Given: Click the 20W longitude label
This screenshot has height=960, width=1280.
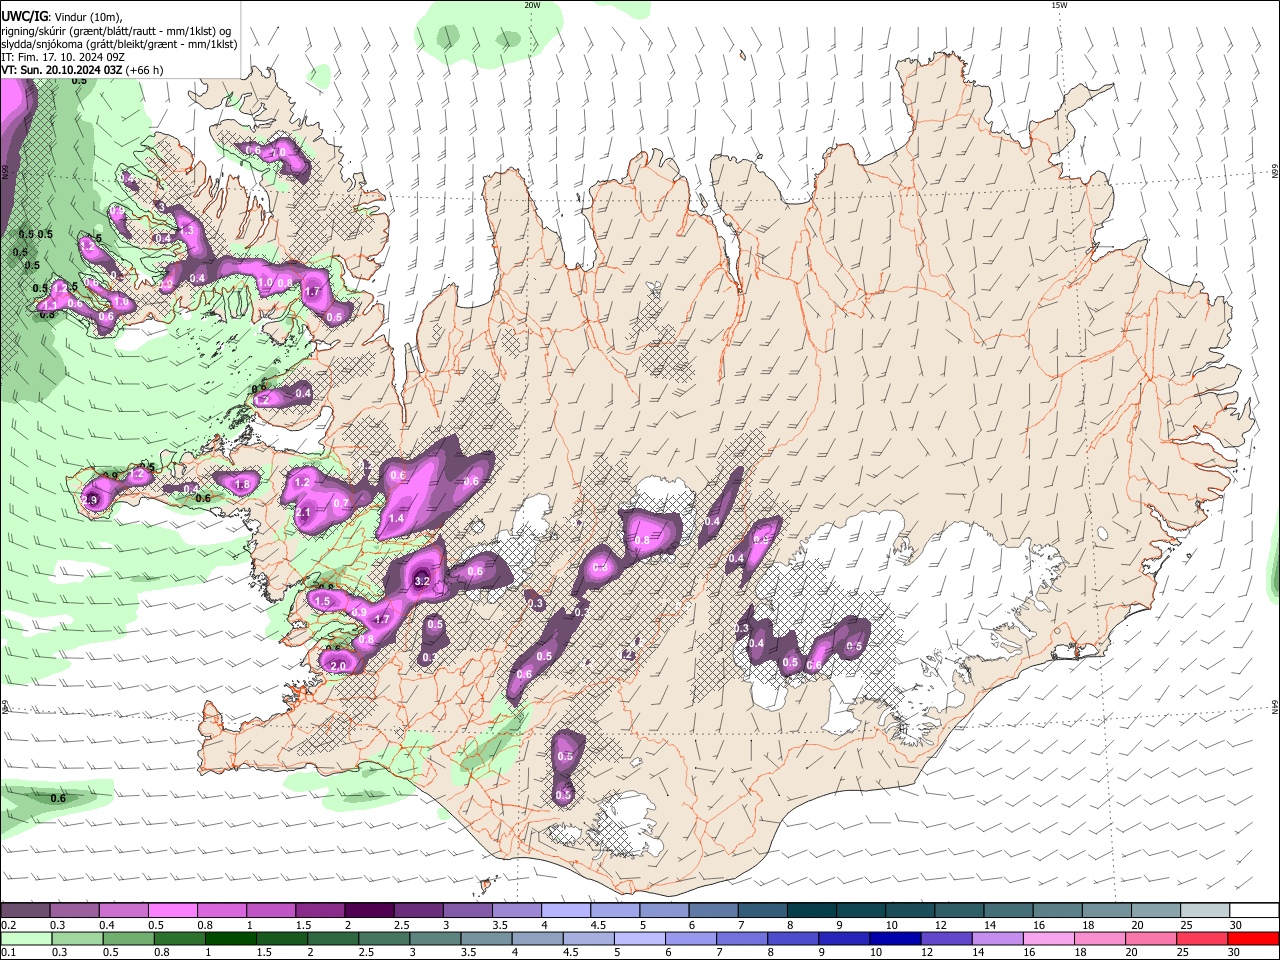Looking at the screenshot, I should (x=532, y=5).
